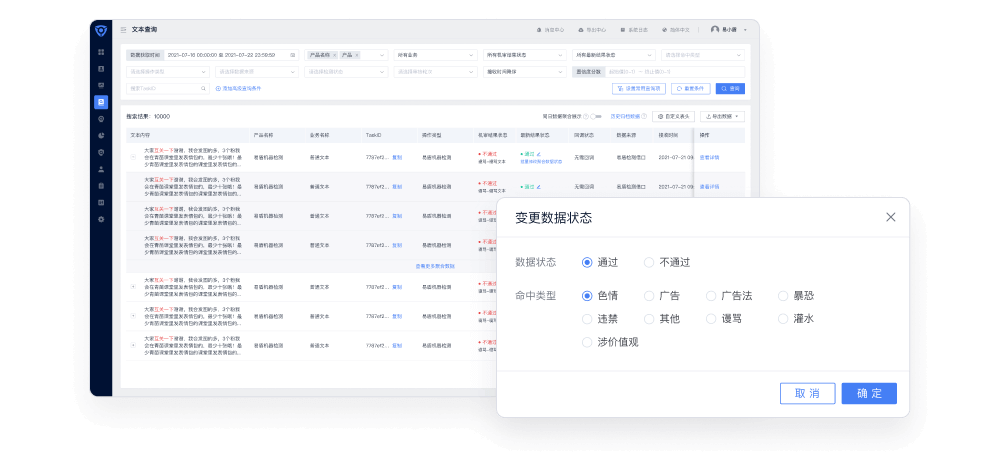Click the blue 查询 search button
The height and width of the screenshot is (467, 1000).
730,89
